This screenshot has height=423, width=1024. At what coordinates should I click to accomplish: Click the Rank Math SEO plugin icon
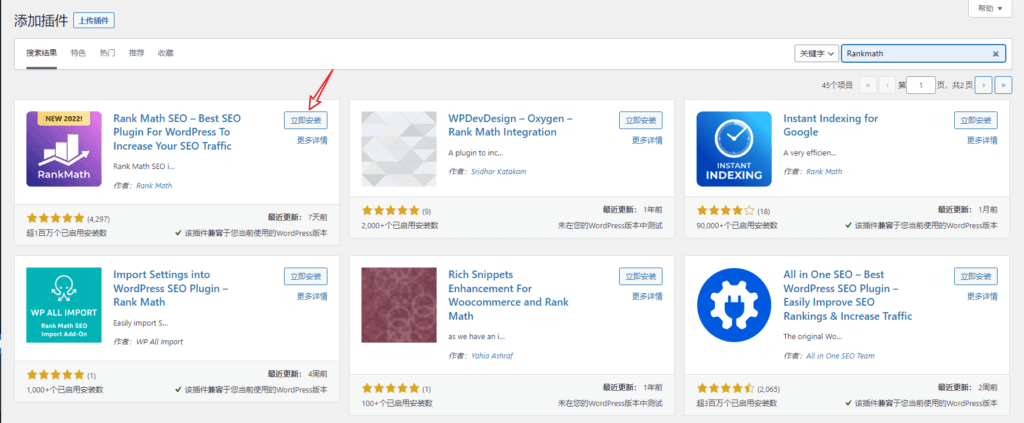tap(64, 149)
